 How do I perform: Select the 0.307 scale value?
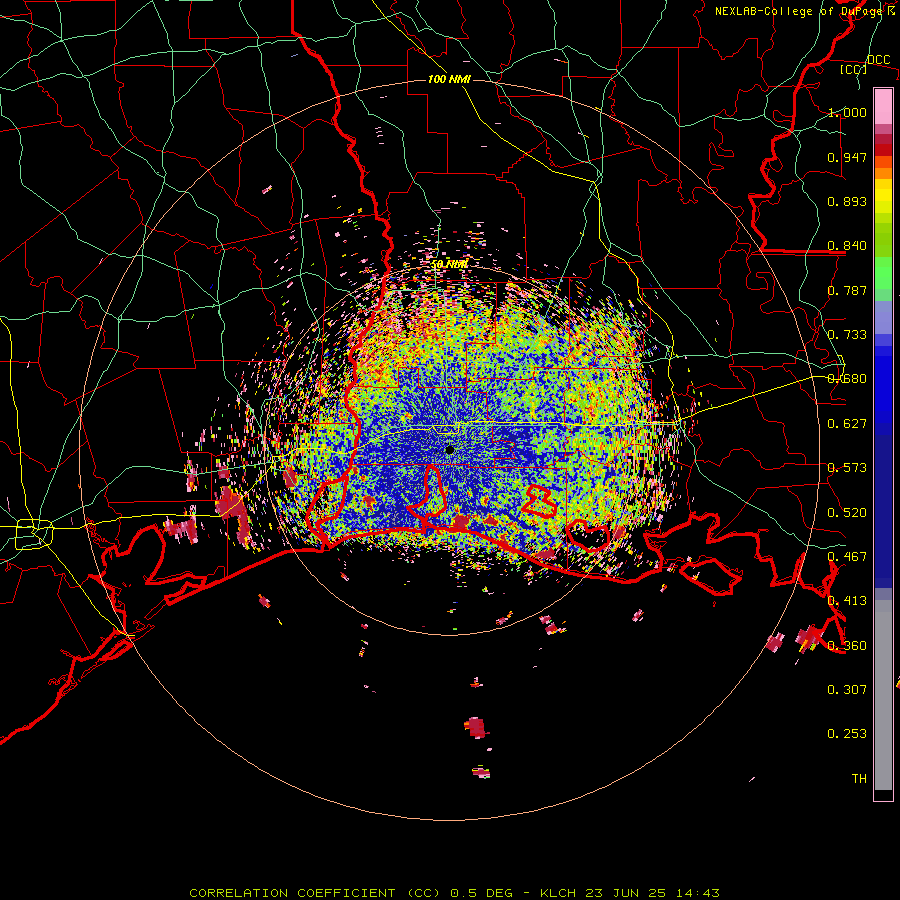pyautogui.click(x=847, y=690)
